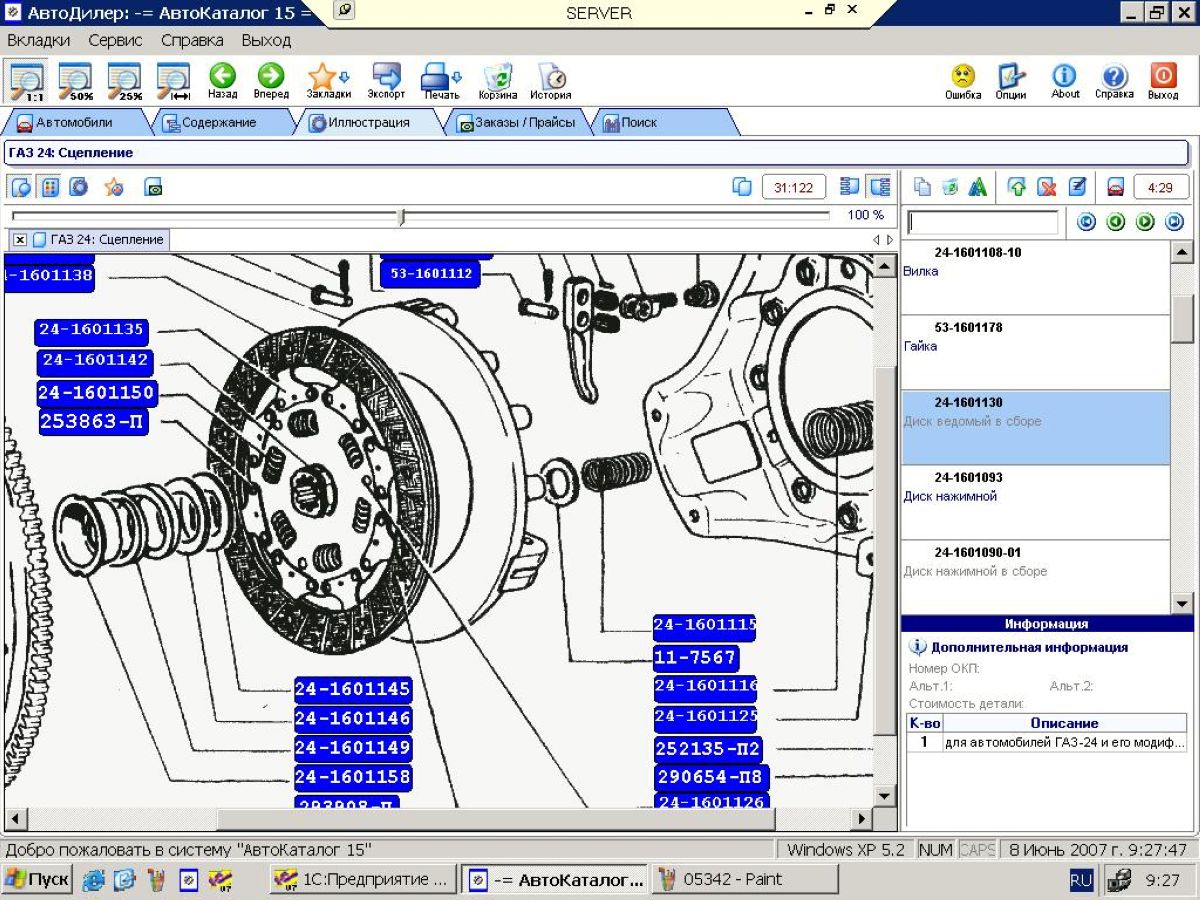Open the Вкладки menu
The height and width of the screenshot is (900, 1200).
click(39, 41)
